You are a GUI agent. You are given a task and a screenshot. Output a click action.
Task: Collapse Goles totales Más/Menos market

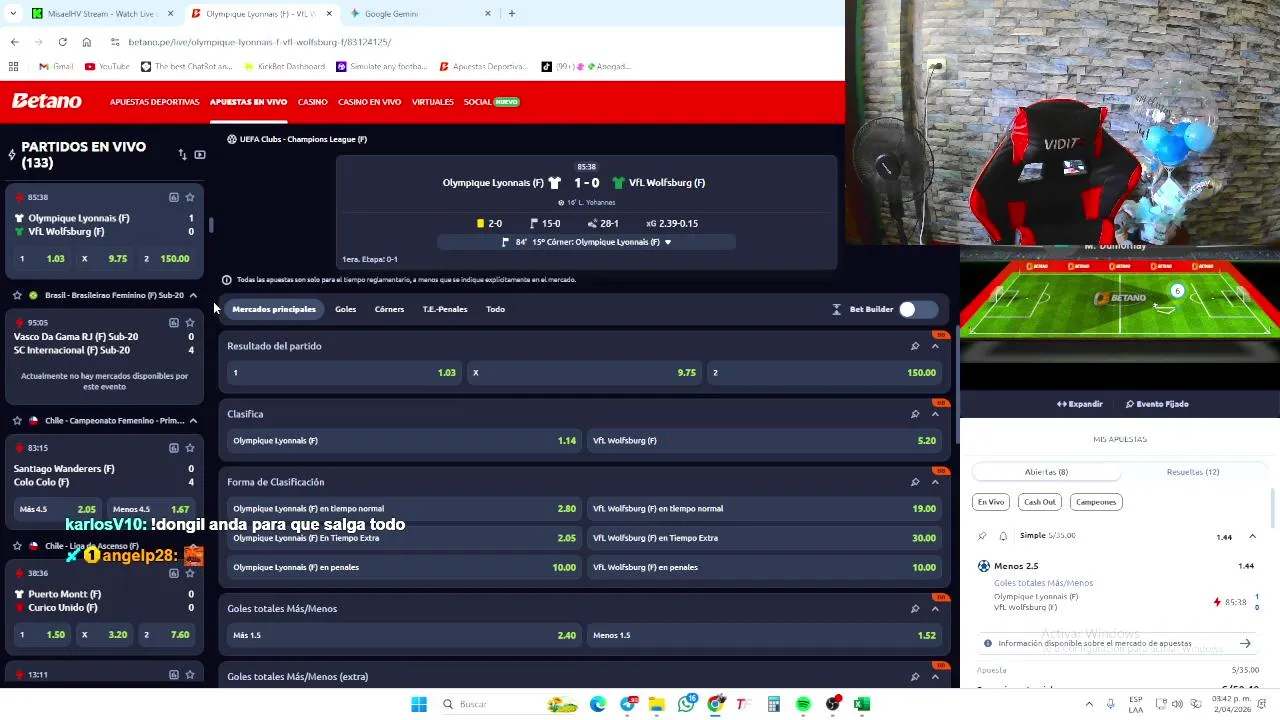click(935, 609)
